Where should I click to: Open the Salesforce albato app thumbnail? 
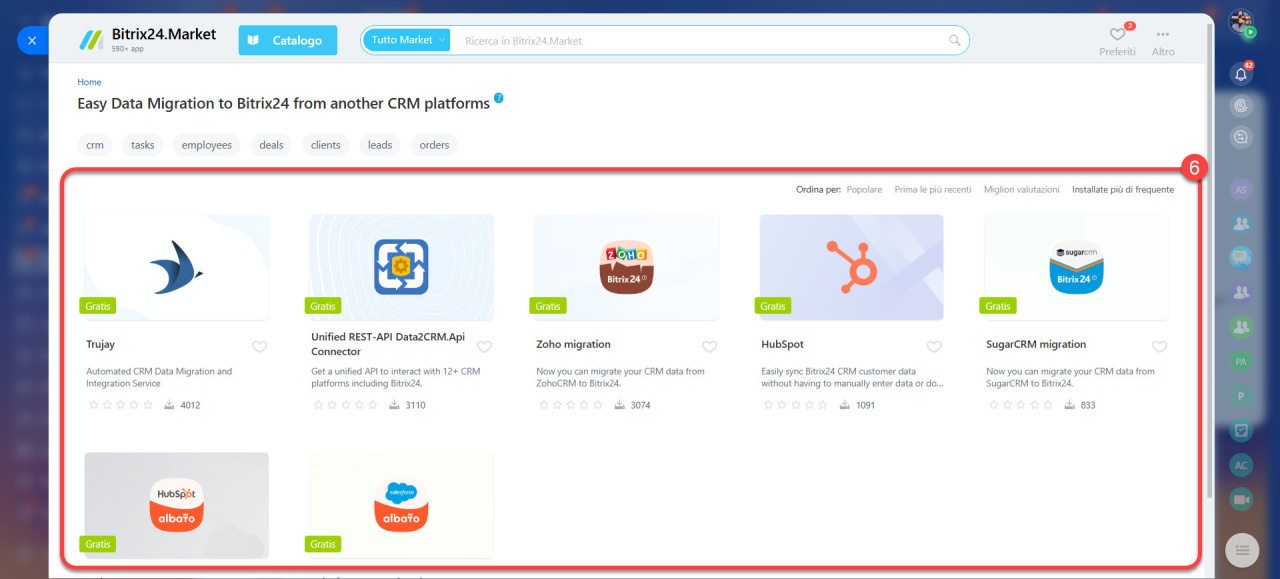401,505
